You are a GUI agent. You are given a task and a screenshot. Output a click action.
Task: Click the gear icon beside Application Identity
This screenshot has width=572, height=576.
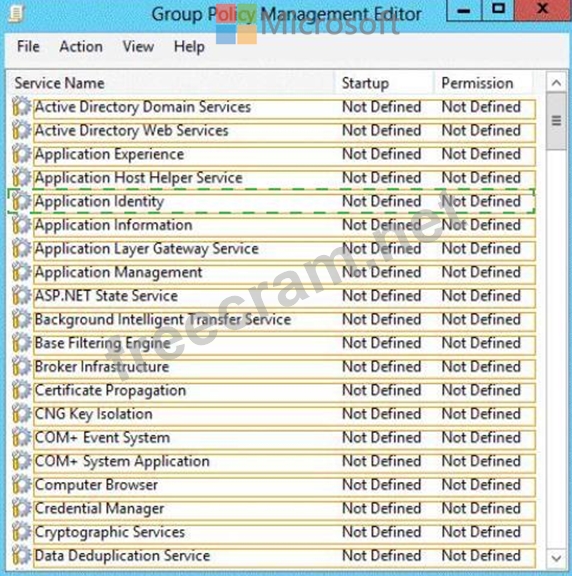21,201
